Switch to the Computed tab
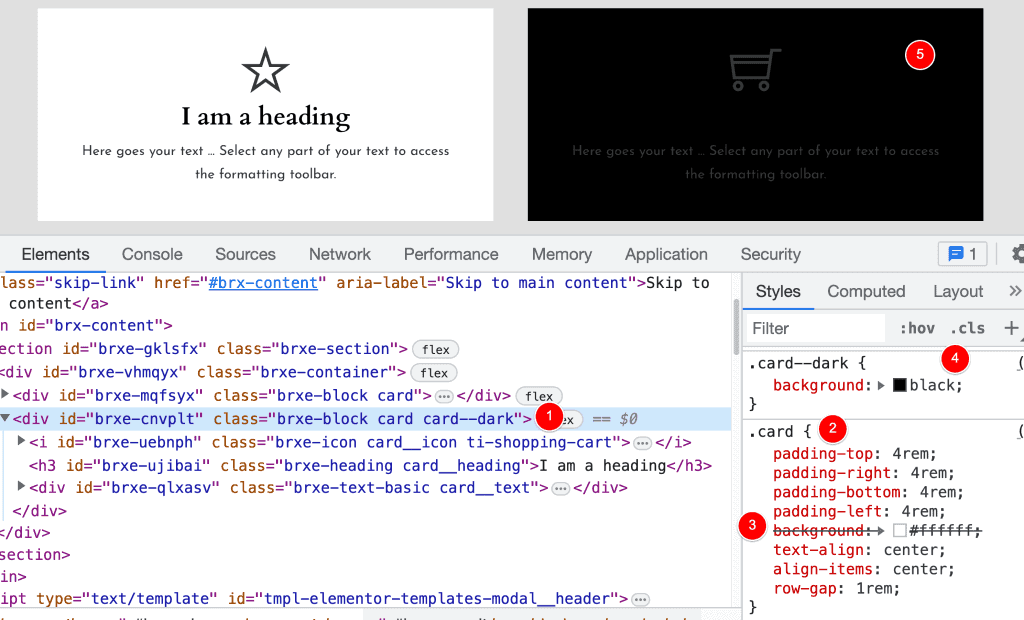The image size is (1024, 620). [866, 291]
